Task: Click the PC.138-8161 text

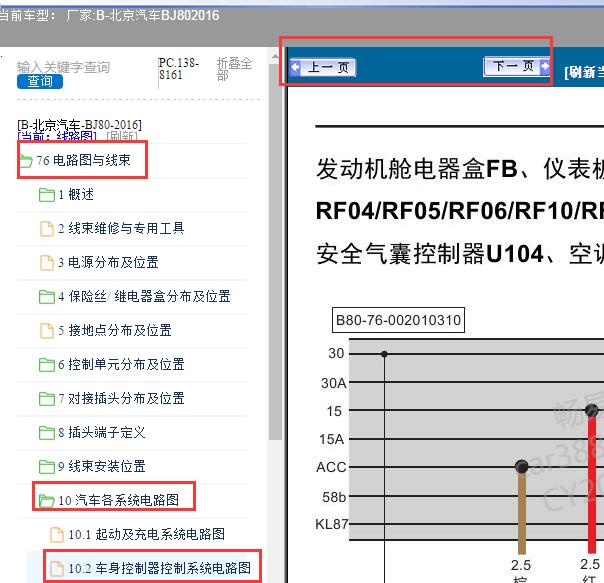Action: point(178,69)
